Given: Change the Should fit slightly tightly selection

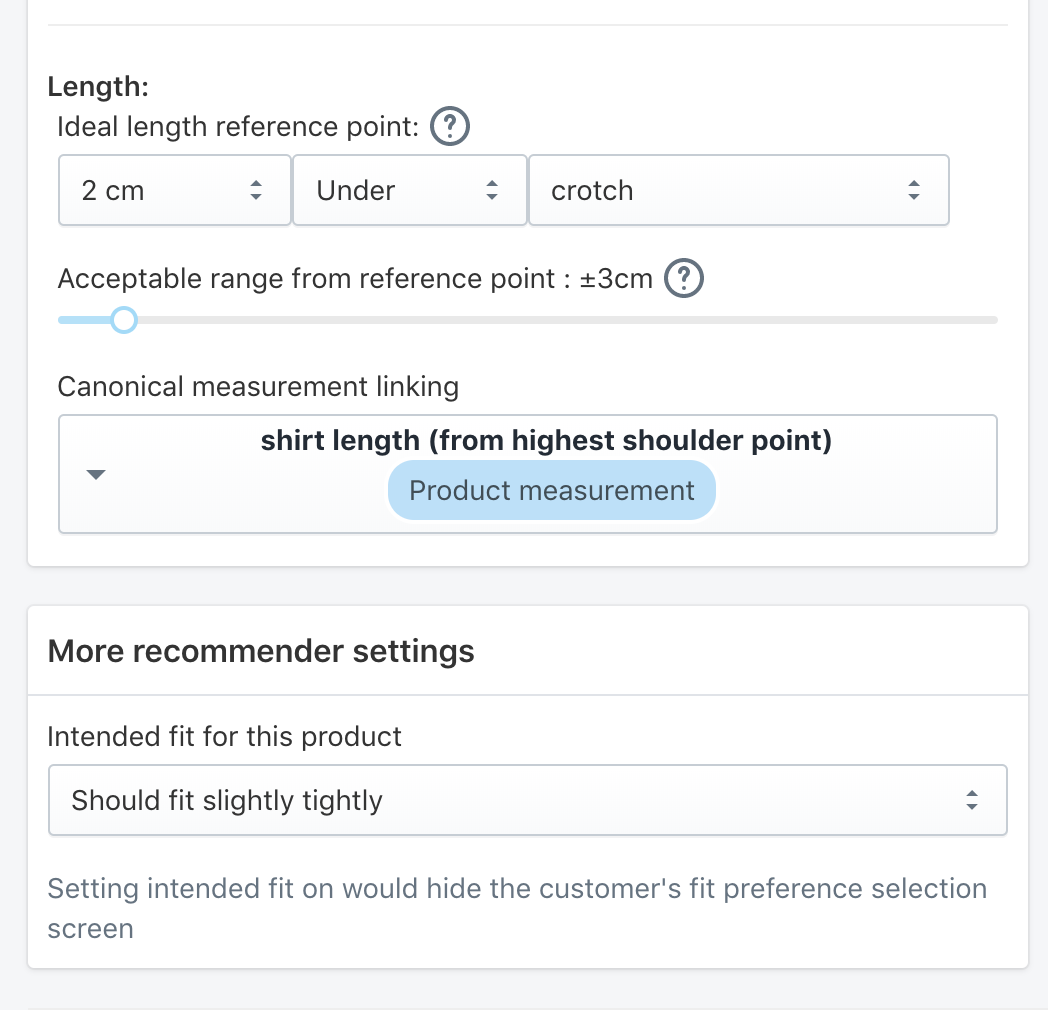Looking at the screenshot, I should tap(528, 800).
